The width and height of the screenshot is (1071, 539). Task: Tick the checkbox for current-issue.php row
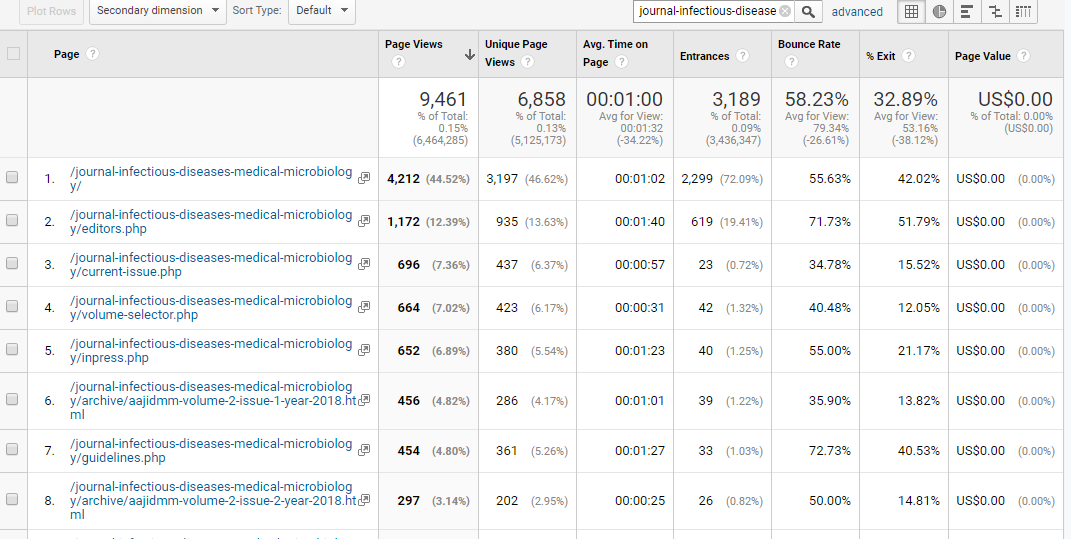click(12, 264)
